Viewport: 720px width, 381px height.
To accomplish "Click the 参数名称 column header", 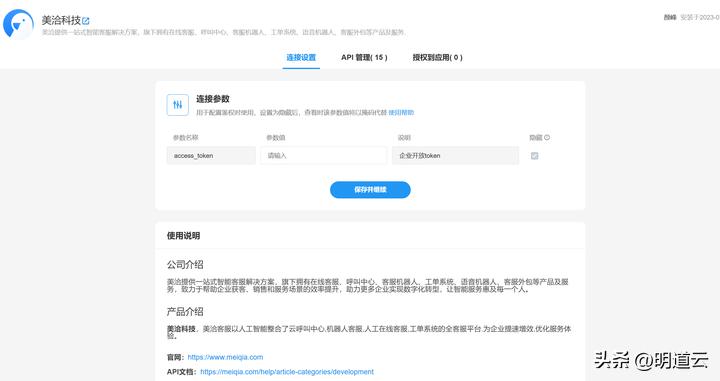I will pos(186,138).
